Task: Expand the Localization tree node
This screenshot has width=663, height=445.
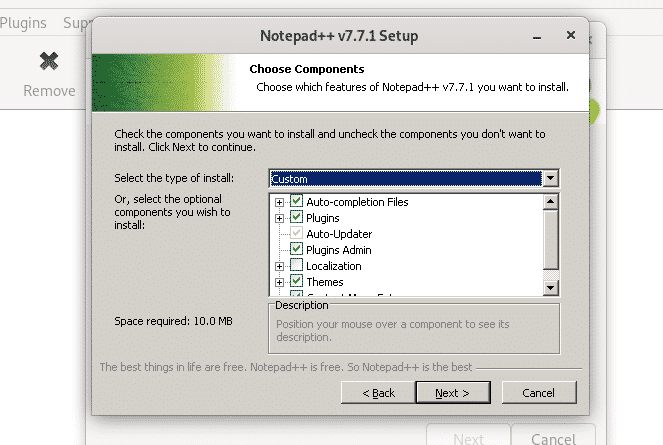Action: click(x=280, y=266)
